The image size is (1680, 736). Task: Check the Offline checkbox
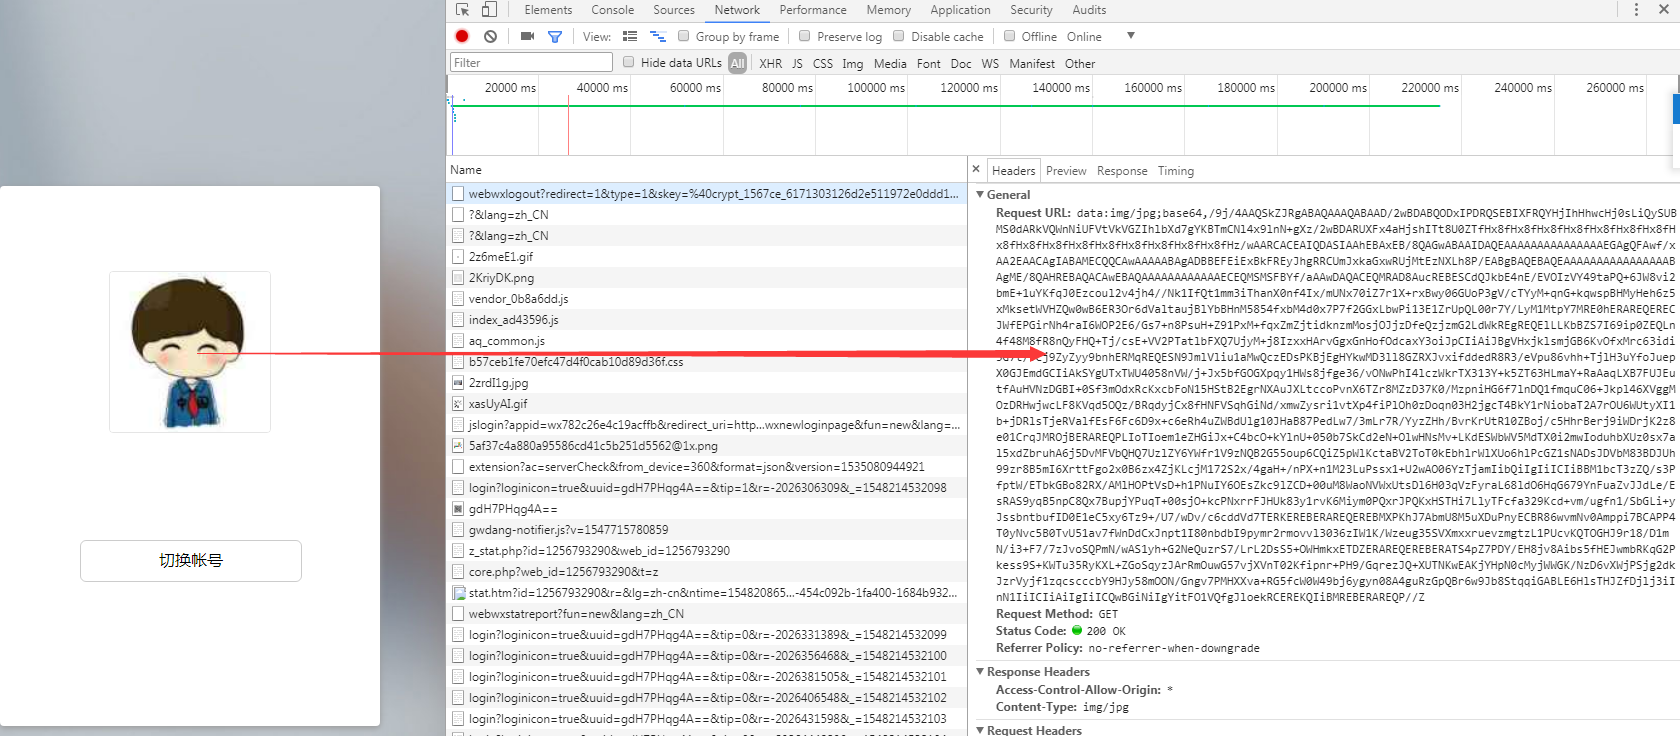pos(1009,36)
